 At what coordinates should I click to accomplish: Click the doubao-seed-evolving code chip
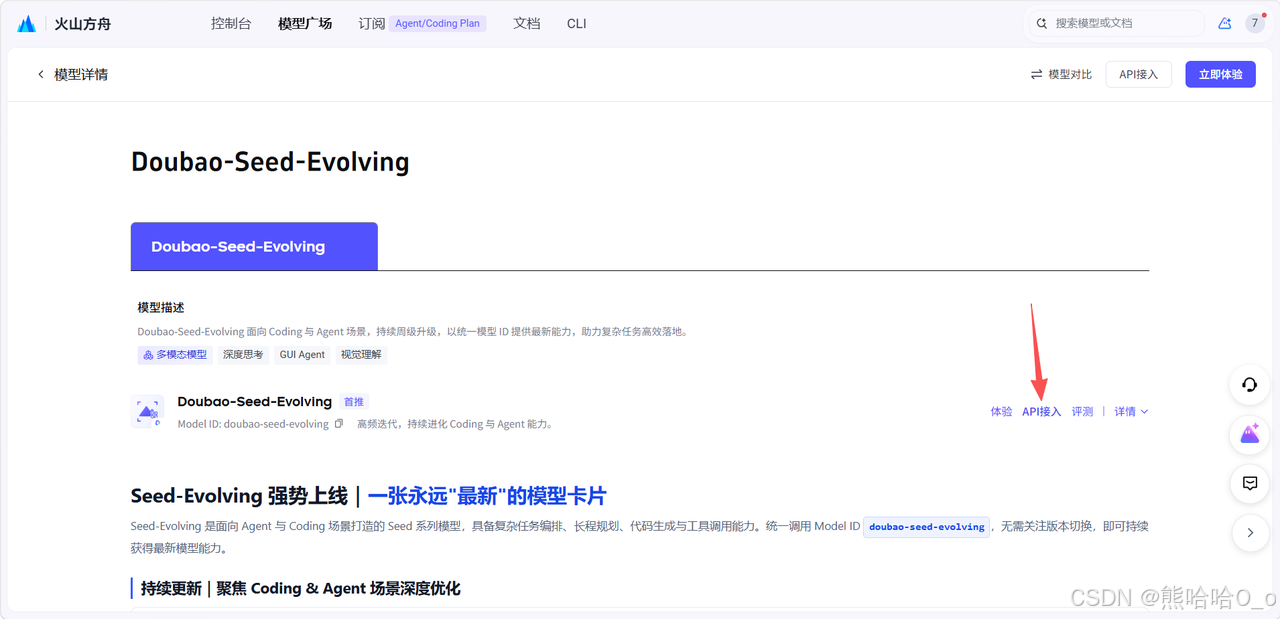(x=927, y=527)
